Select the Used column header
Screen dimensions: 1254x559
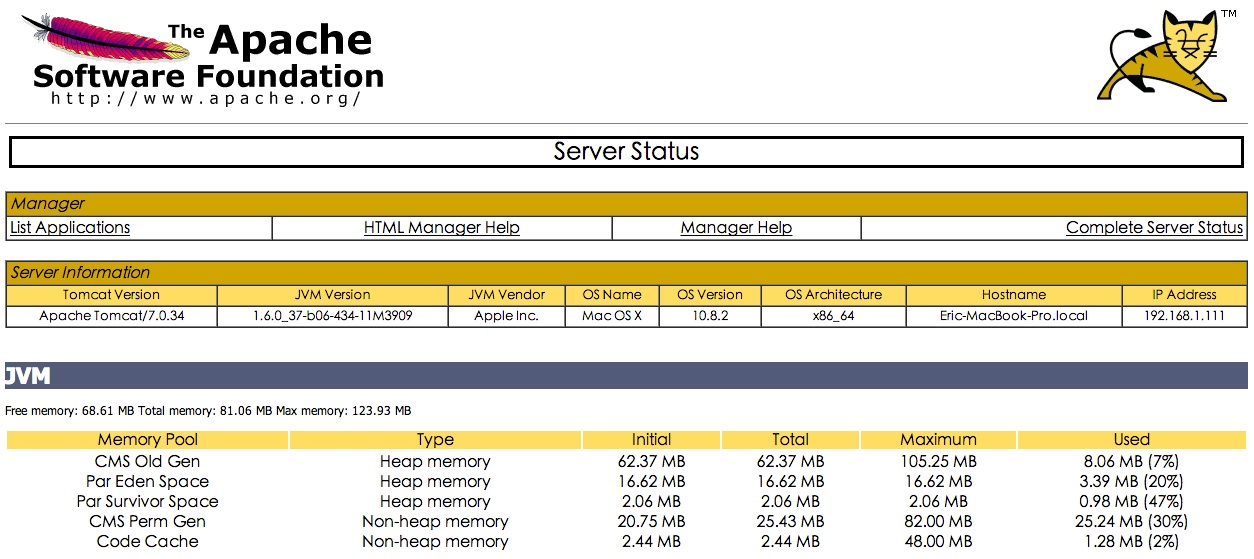pyautogui.click(x=1132, y=440)
